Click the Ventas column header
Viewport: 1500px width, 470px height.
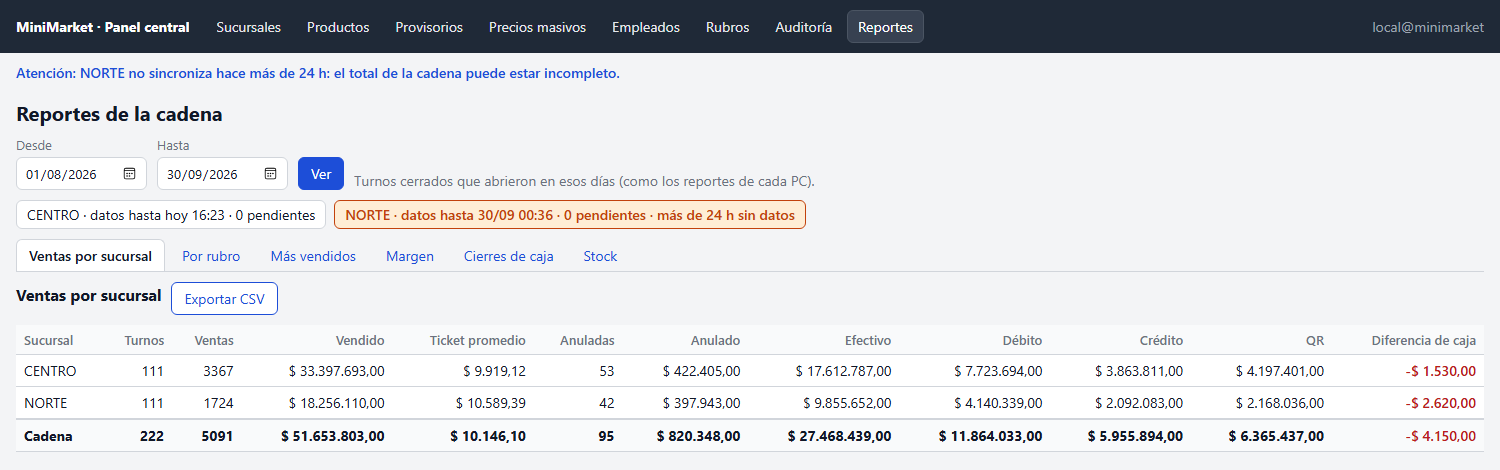(214, 340)
